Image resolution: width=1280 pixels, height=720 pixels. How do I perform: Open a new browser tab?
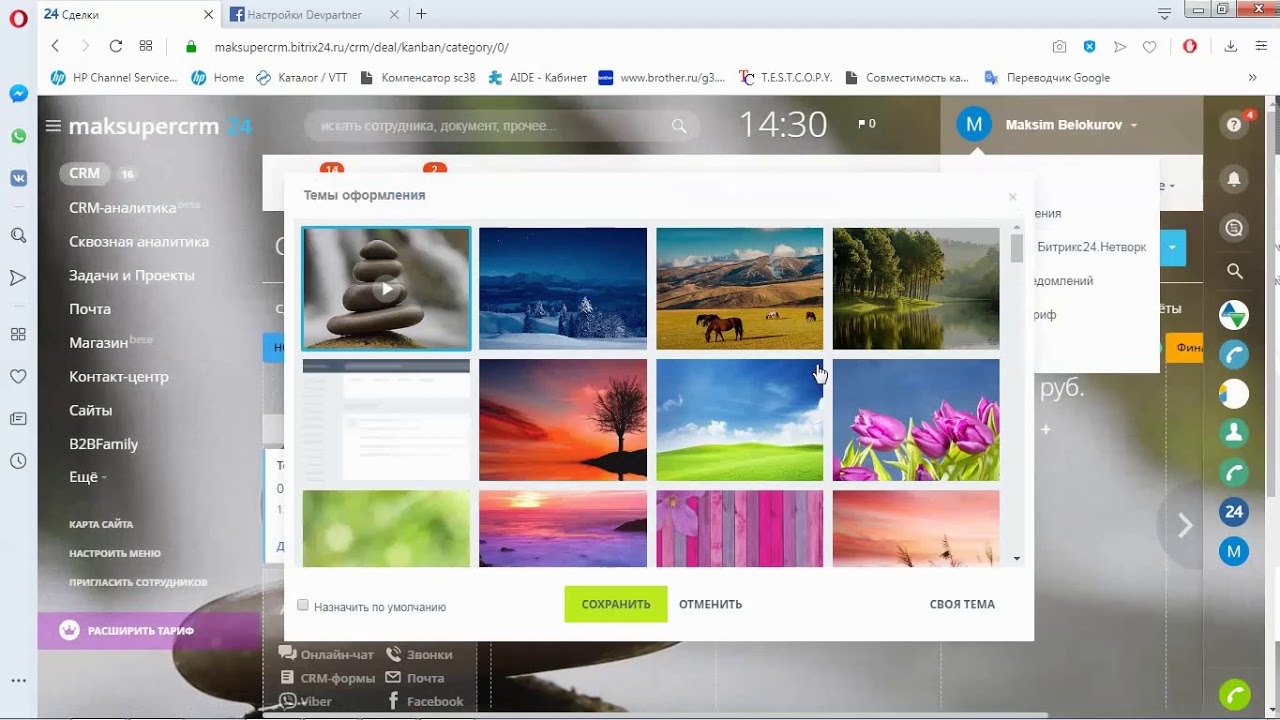[x=421, y=14]
